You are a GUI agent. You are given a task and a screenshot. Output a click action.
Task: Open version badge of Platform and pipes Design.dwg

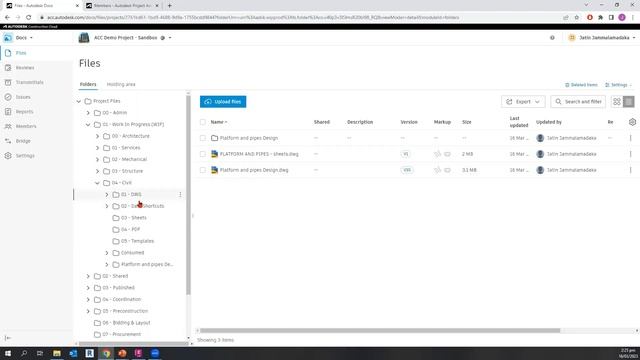[x=407, y=170]
